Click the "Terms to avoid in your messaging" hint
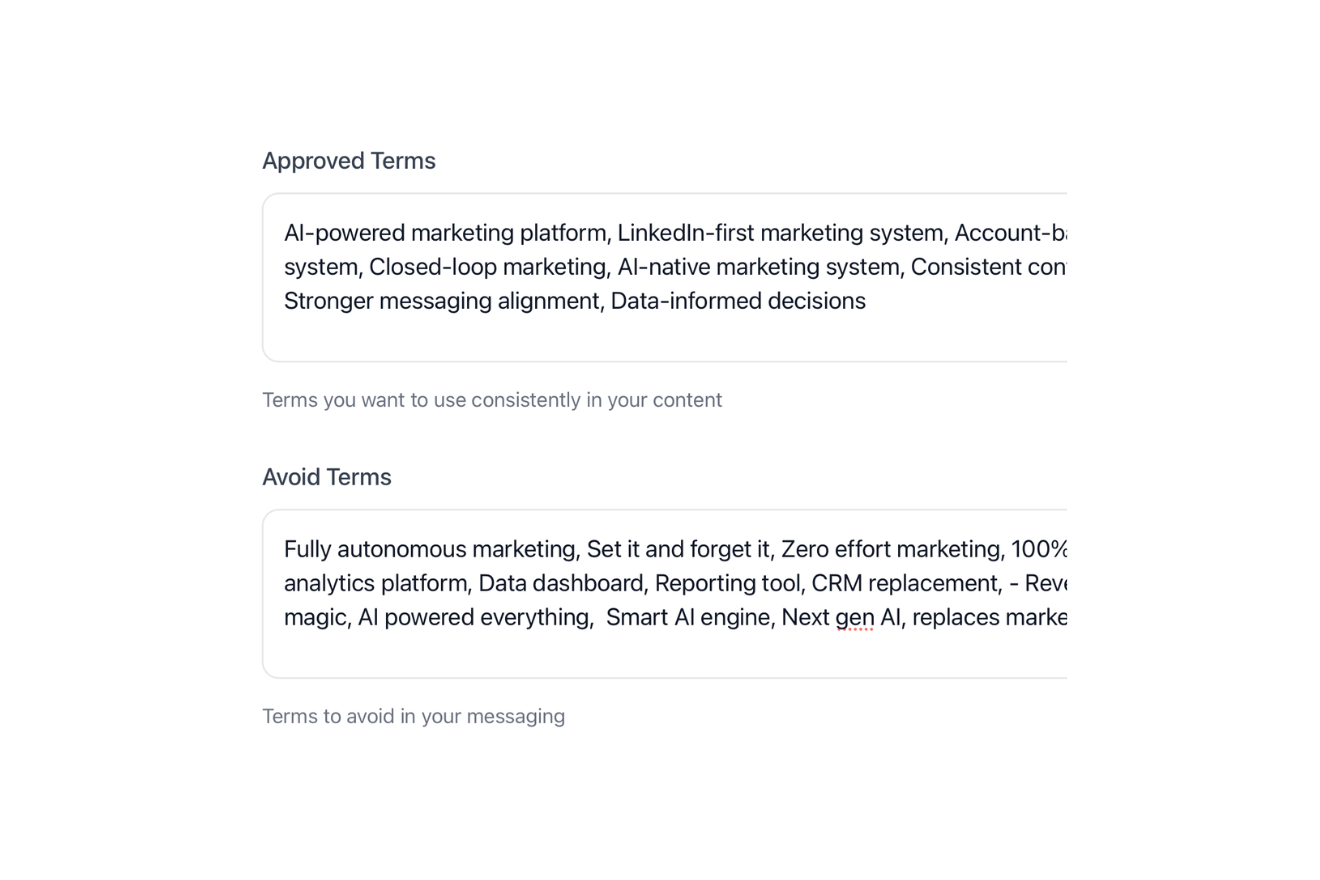Viewport: 1320px width, 880px height. point(413,716)
